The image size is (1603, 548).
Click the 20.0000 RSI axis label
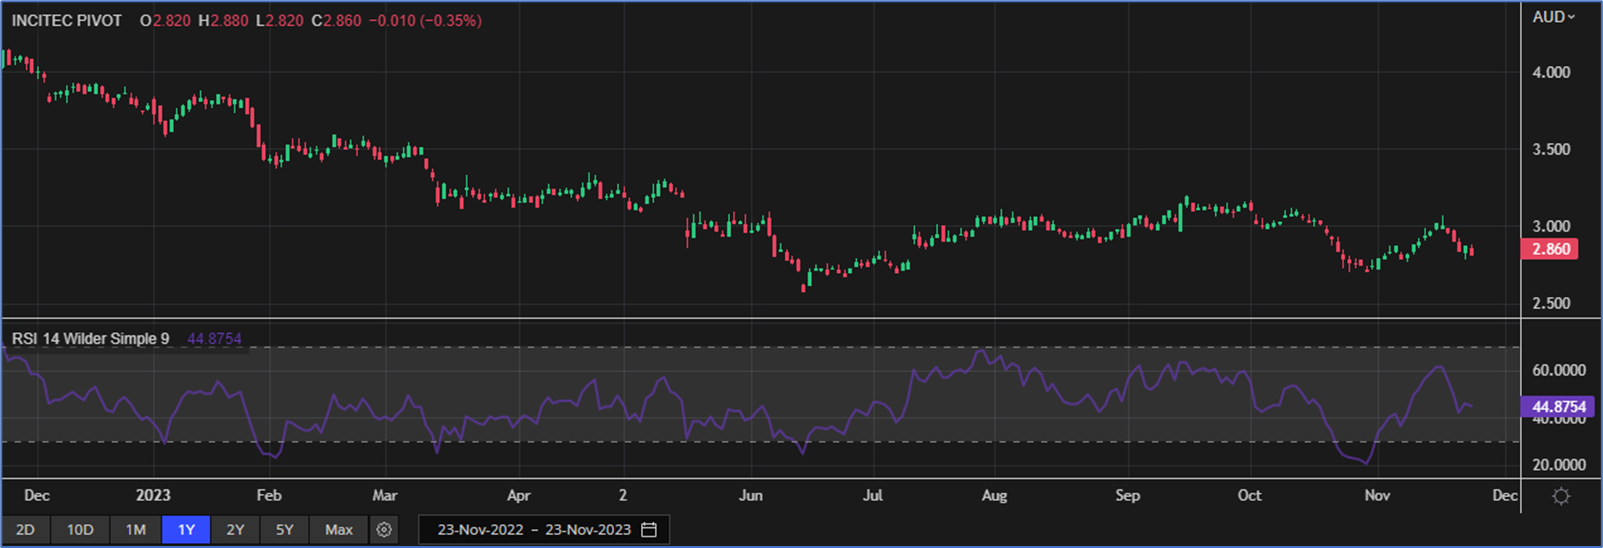1559,465
